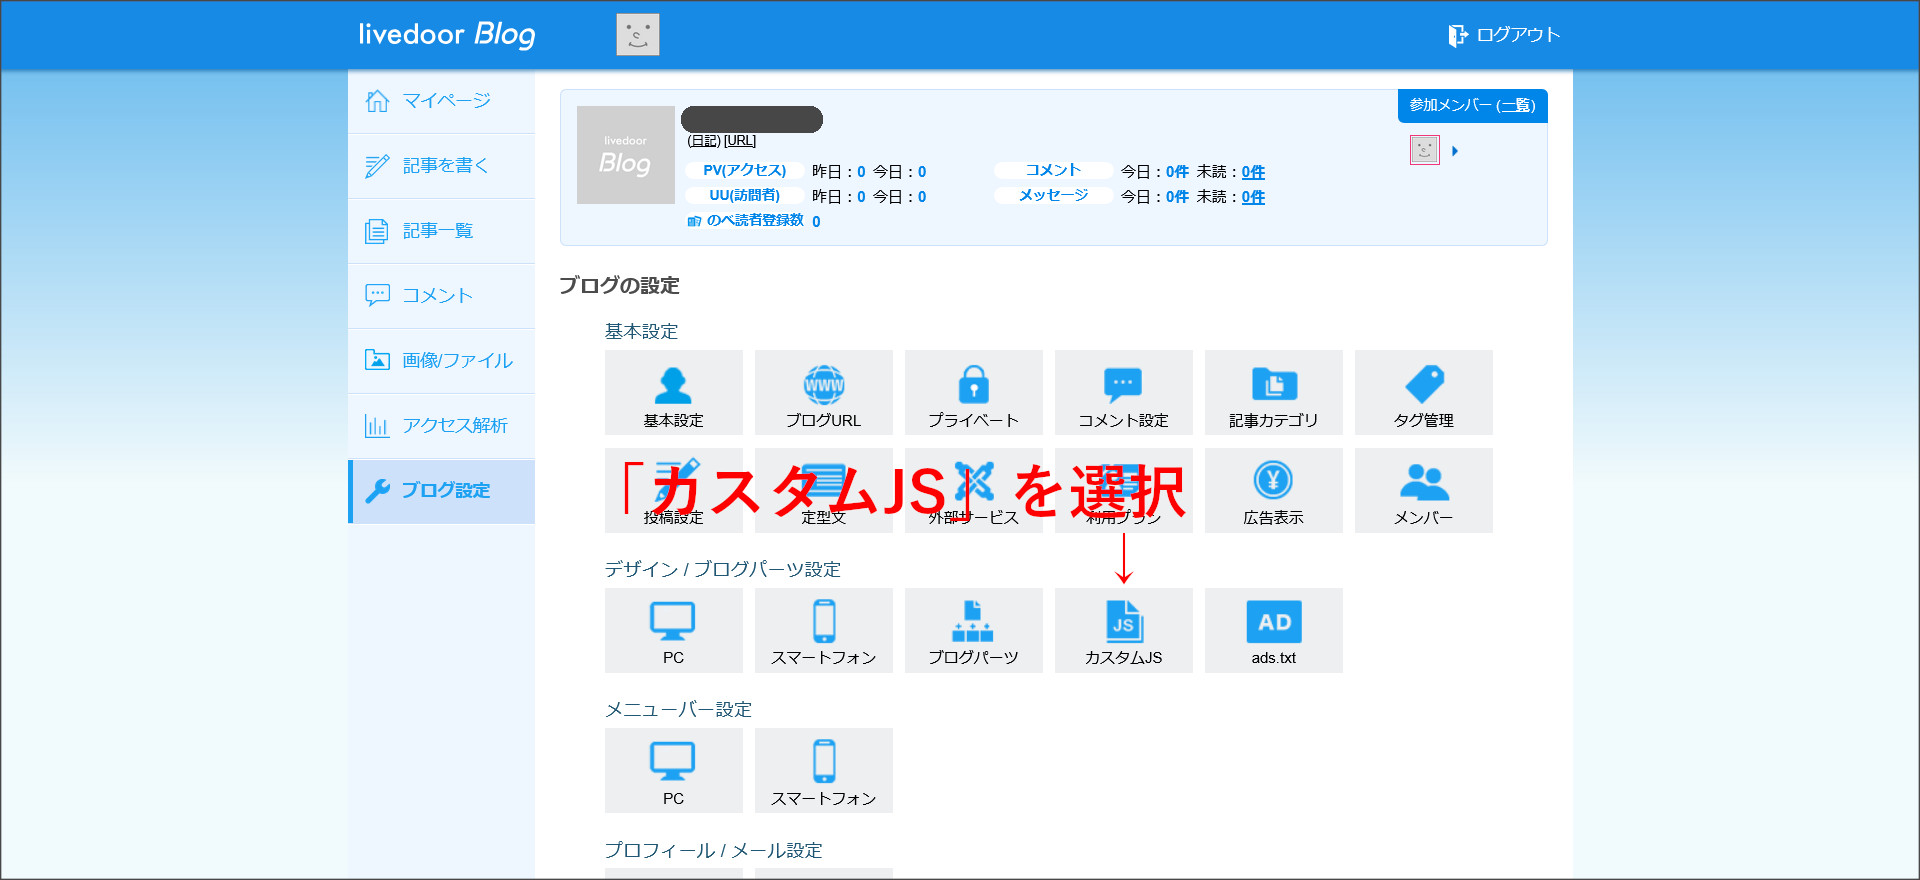This screenshot has height=880, width=1920.
Task: Open menu bar PC settings tile
Action: click(673, 770)
